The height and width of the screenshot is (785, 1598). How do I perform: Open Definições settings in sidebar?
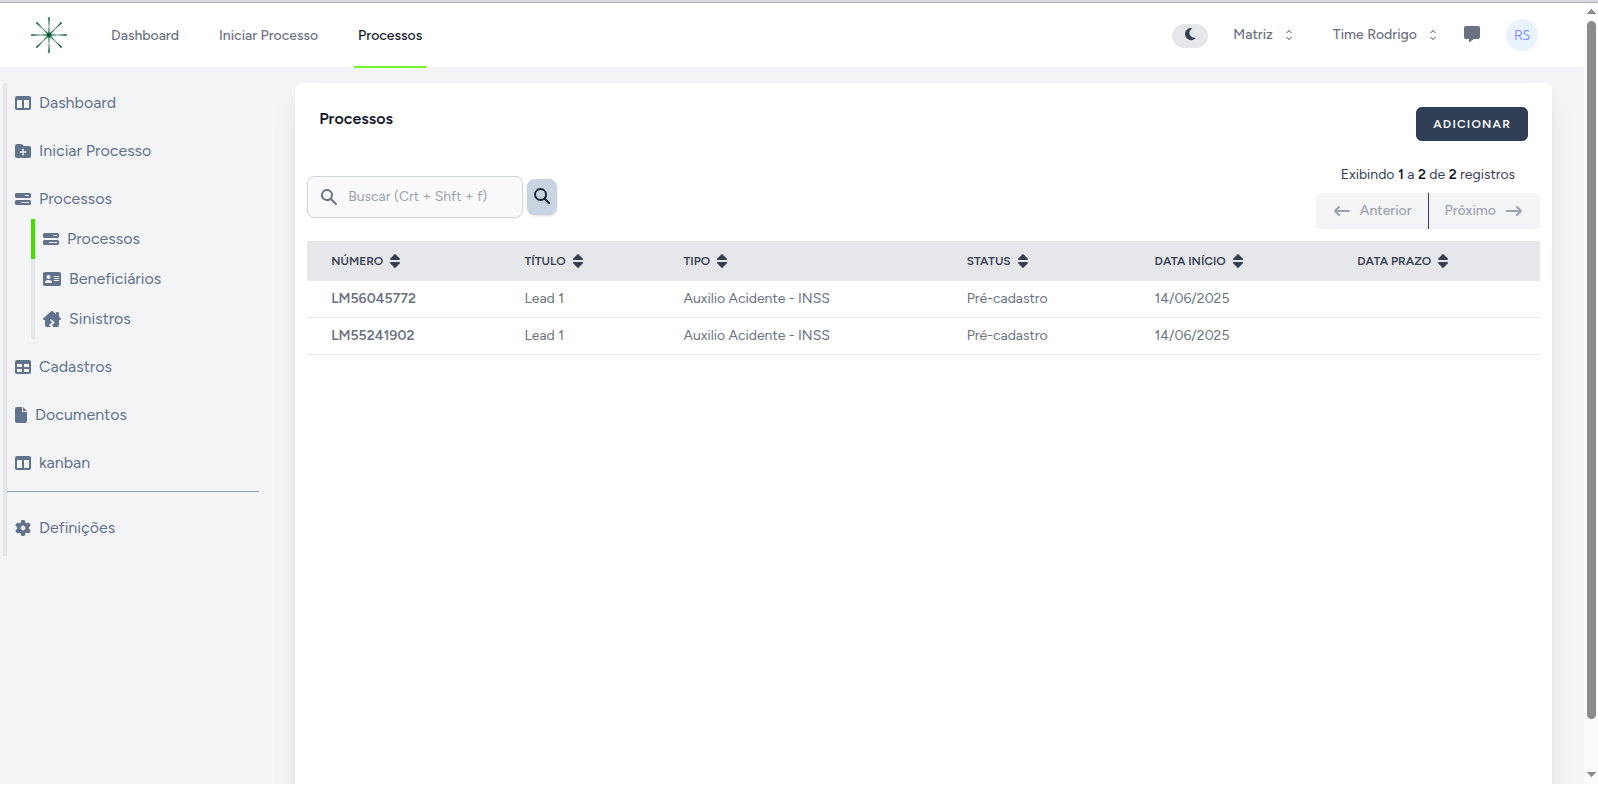point(65,528)
